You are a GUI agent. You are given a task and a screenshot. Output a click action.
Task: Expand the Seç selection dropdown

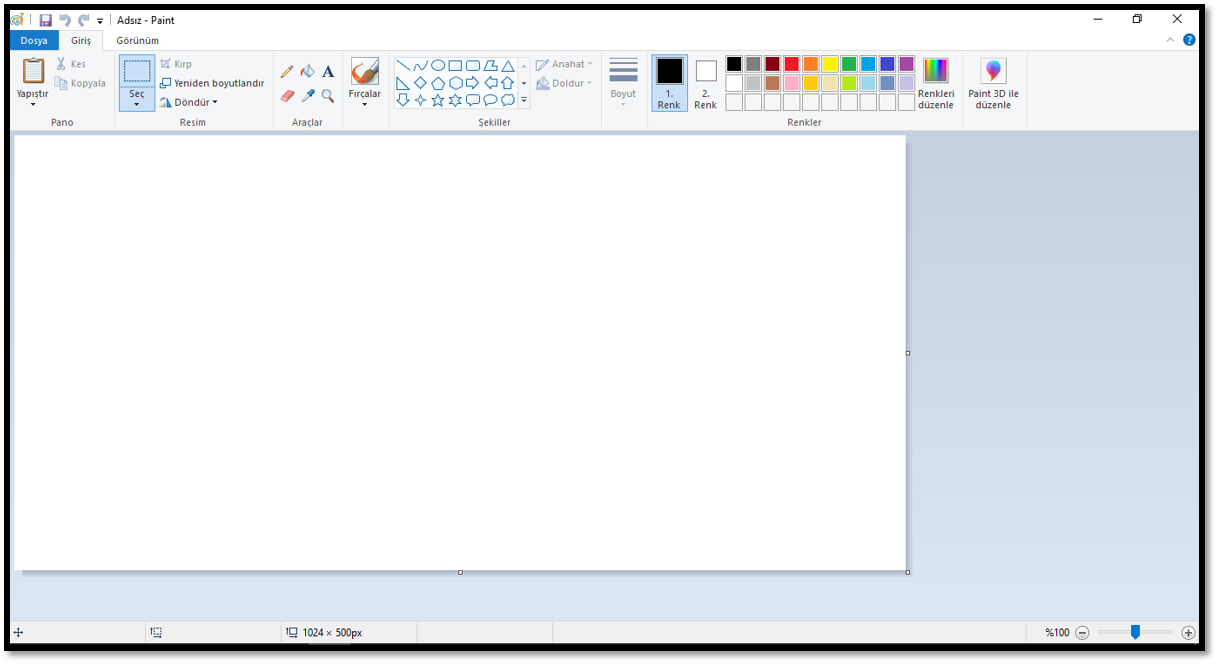click(x=137, y=101)
